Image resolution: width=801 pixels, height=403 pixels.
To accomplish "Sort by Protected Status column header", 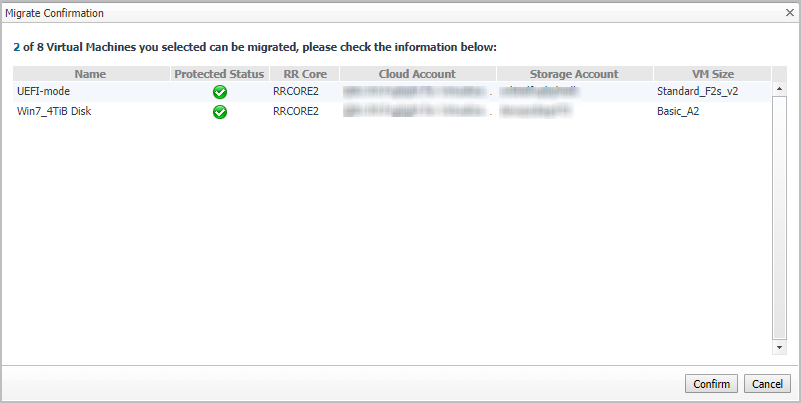I will tap(219, 74).
